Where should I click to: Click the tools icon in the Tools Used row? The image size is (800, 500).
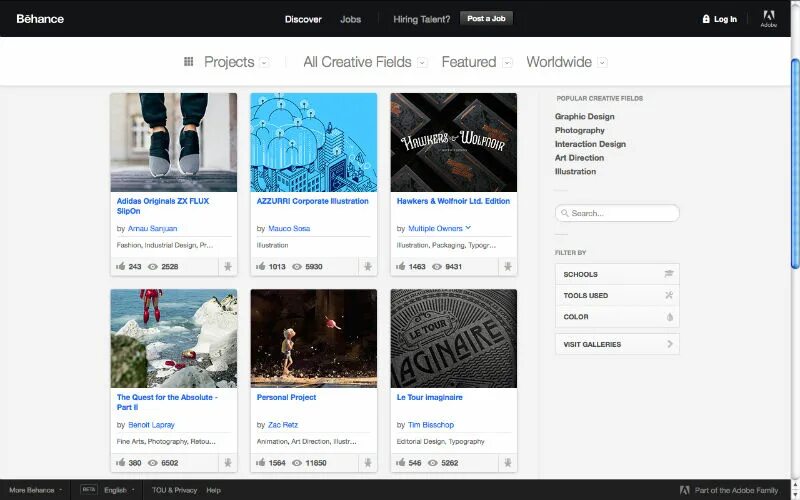(669, 295)
